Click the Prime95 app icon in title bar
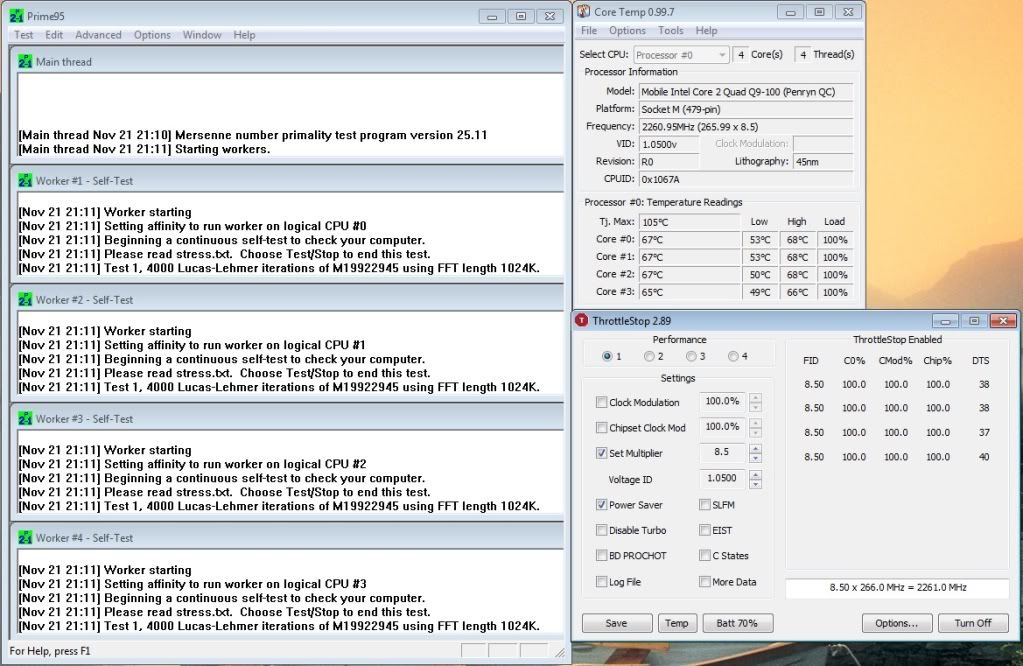The width and height of the screenshot is (1023, 666). tap(17, 16)
